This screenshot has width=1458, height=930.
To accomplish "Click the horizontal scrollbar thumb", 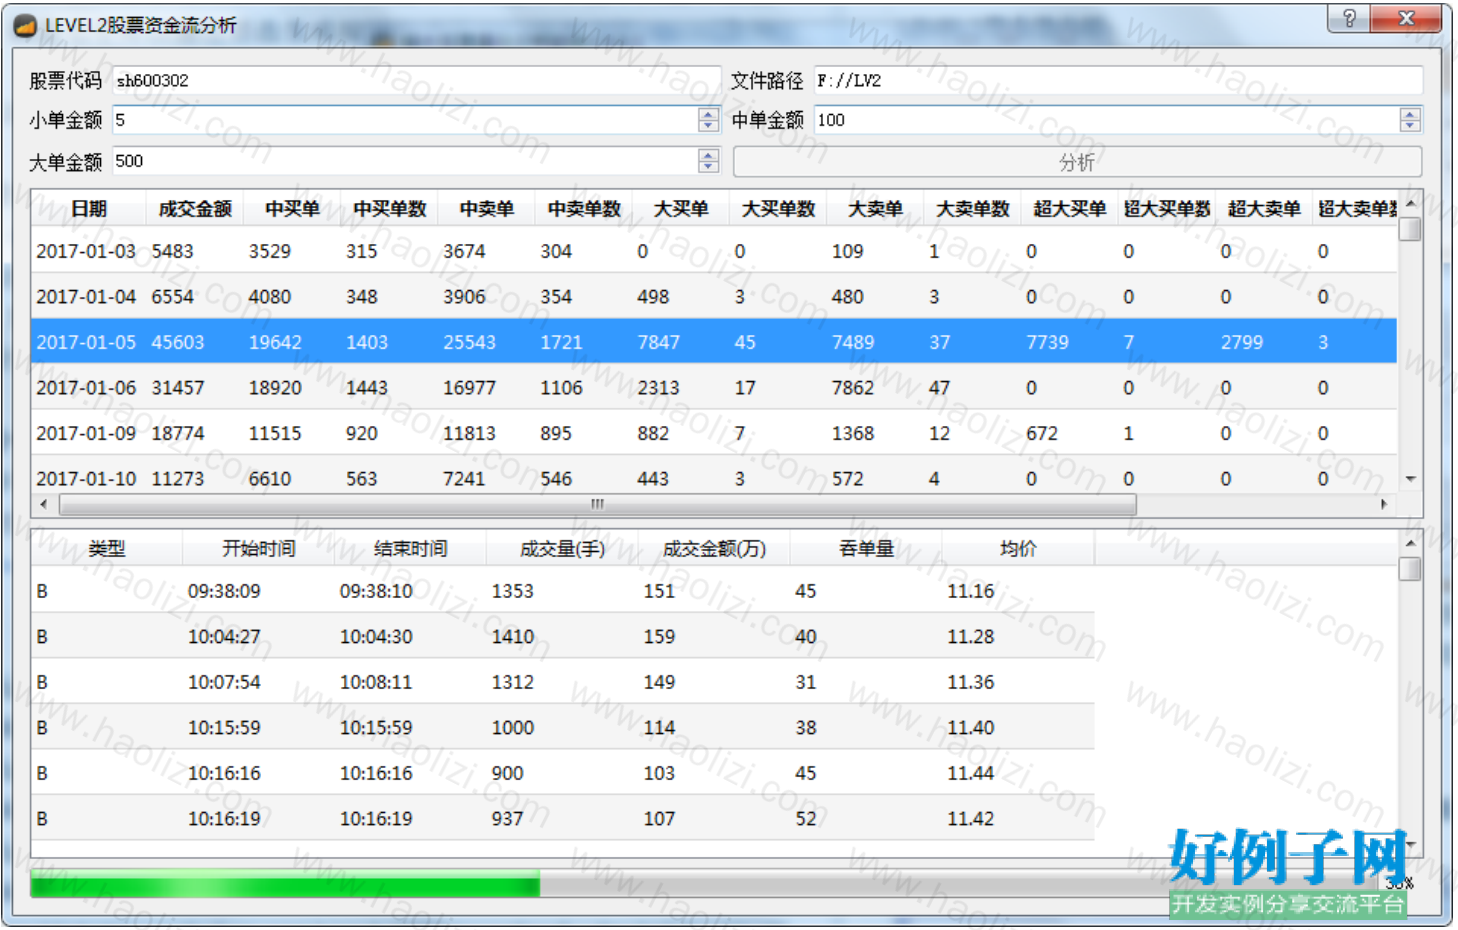I will click(x=597, y=505).
